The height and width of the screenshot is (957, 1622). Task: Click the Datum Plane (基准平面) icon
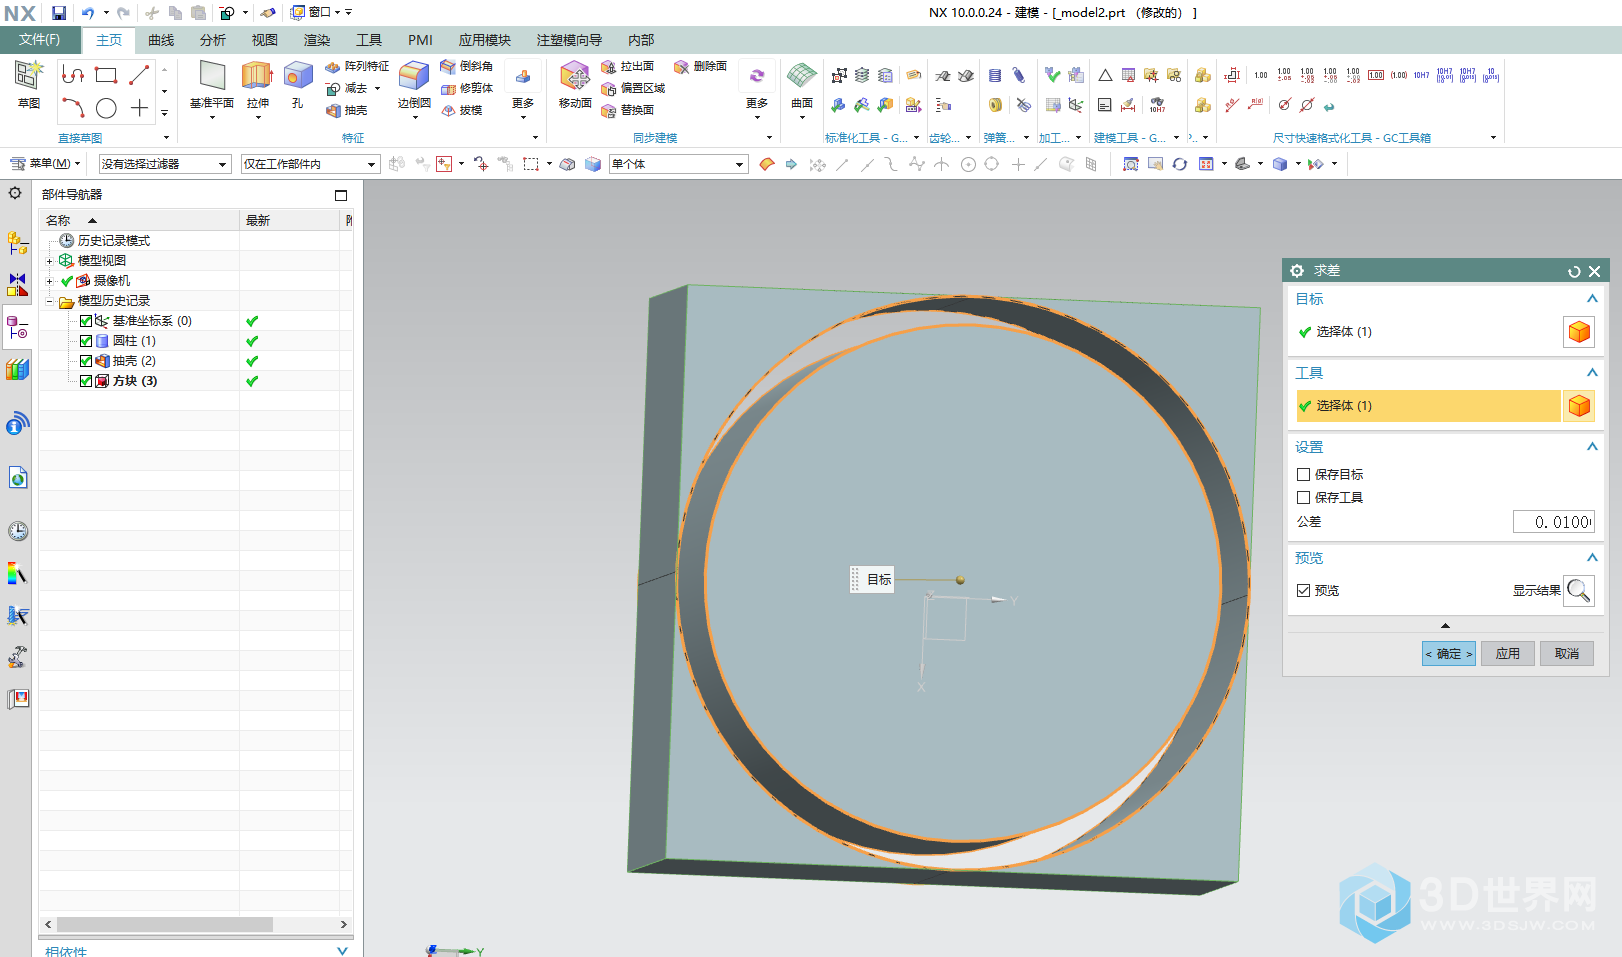pos(212,76)
